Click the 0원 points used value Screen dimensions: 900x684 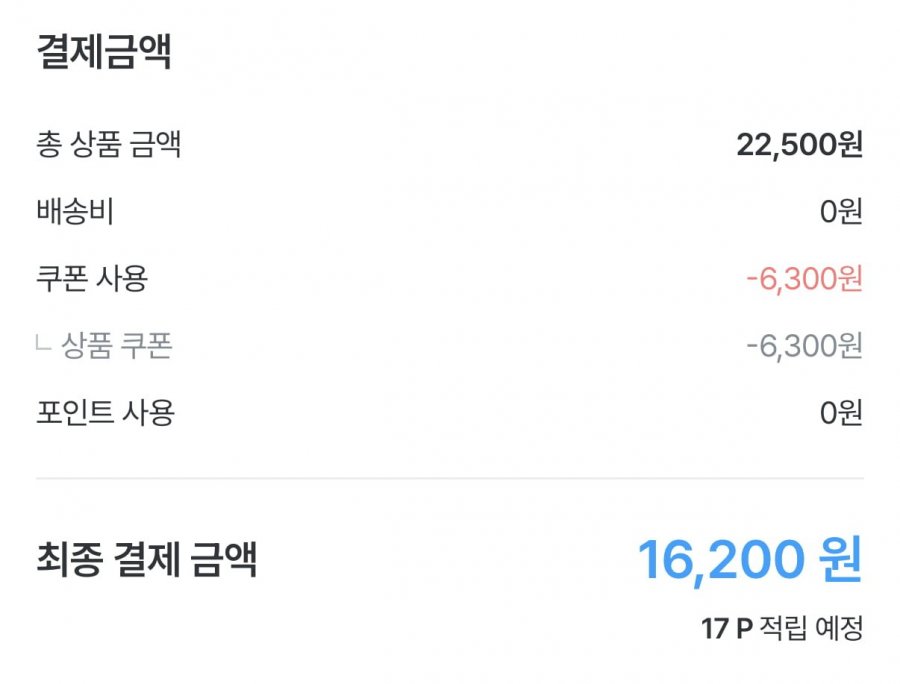pos(840,412)
